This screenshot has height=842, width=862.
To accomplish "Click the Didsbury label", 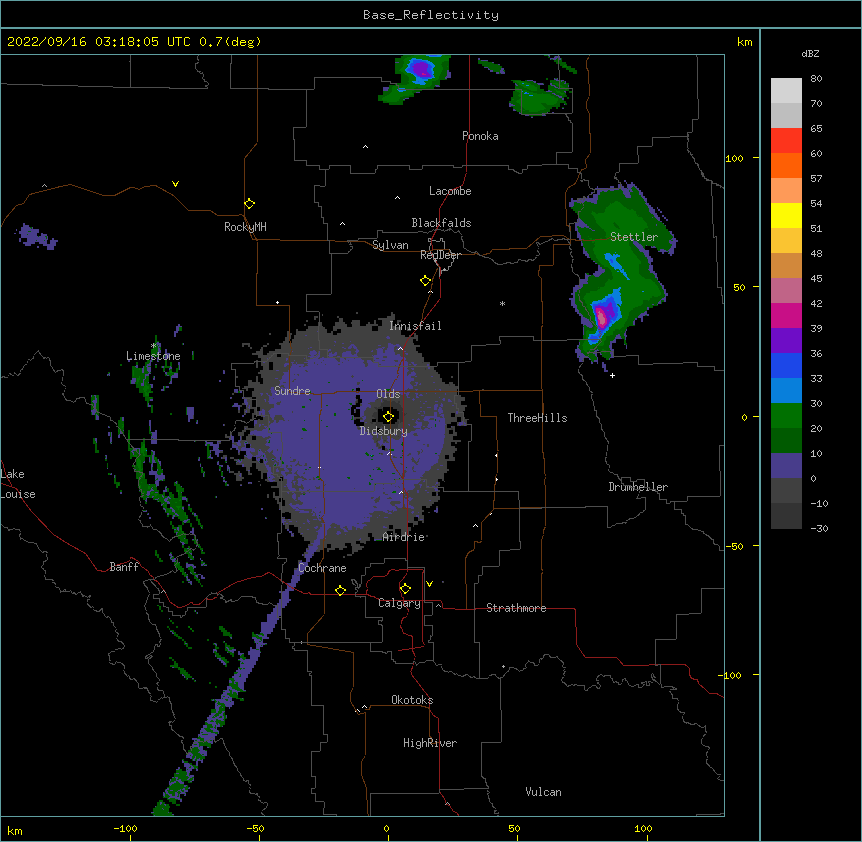I will click(x=384, y=431).
